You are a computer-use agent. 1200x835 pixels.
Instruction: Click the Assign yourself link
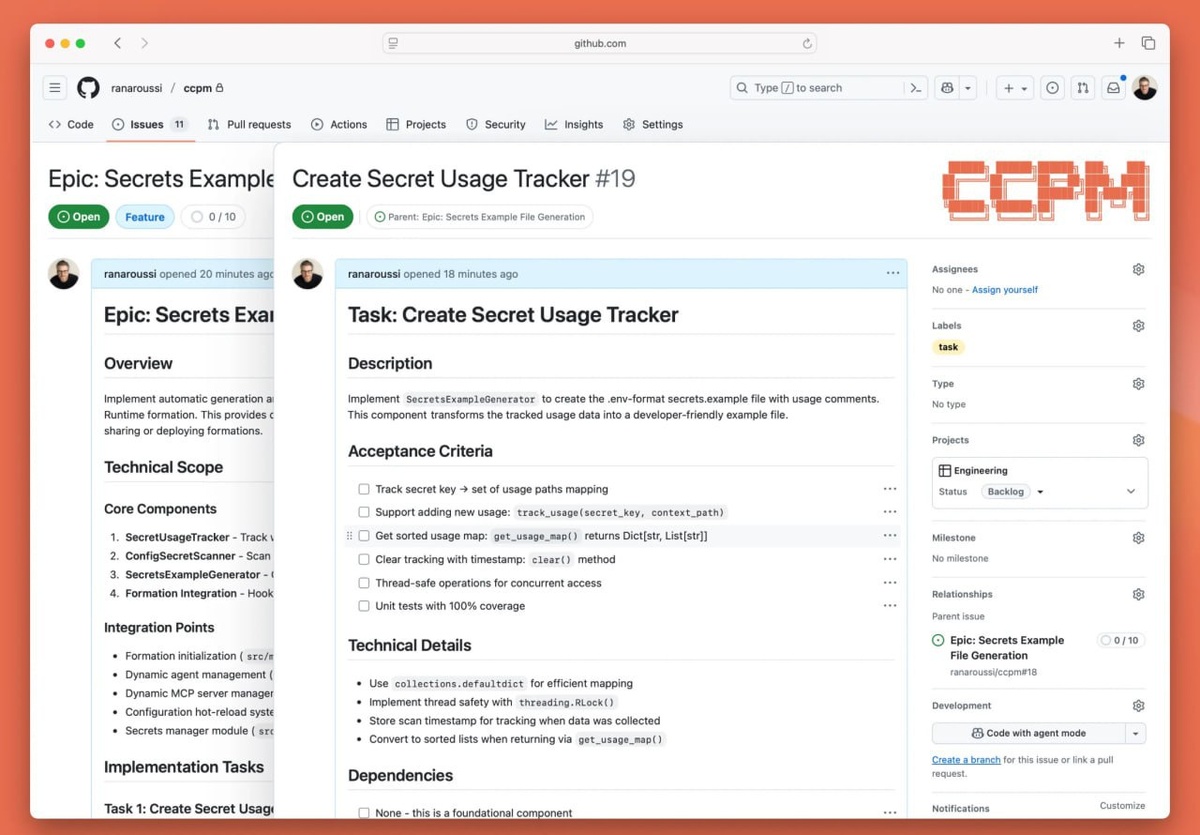1005,290
